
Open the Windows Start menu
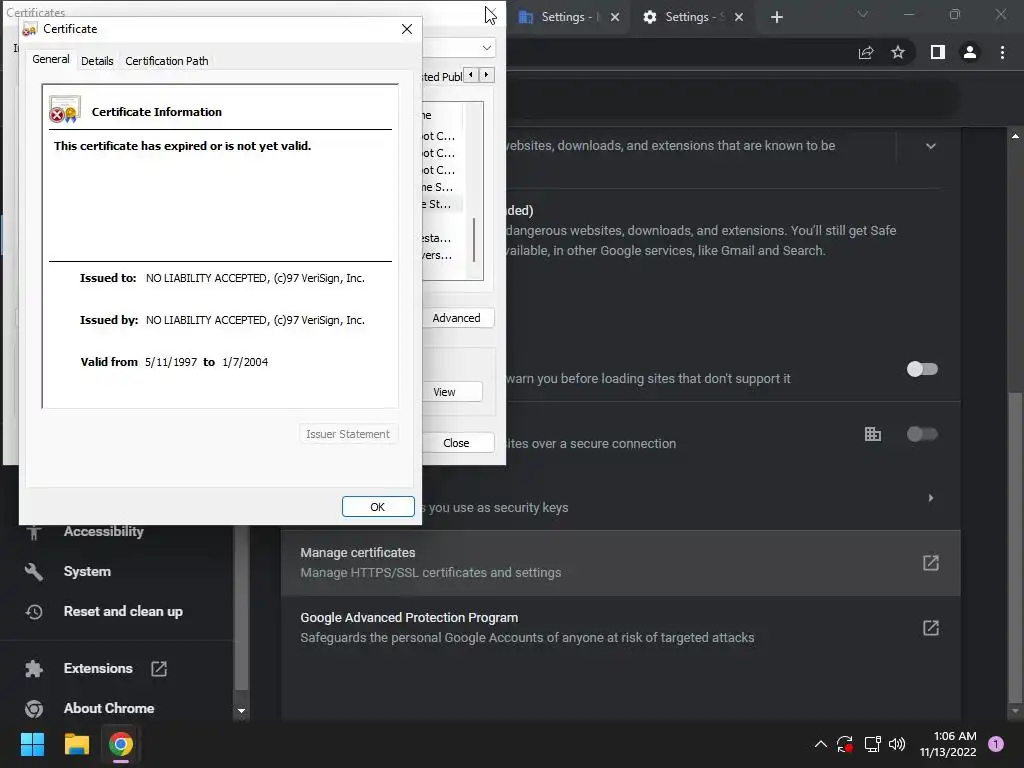click(x=32, y=744)
